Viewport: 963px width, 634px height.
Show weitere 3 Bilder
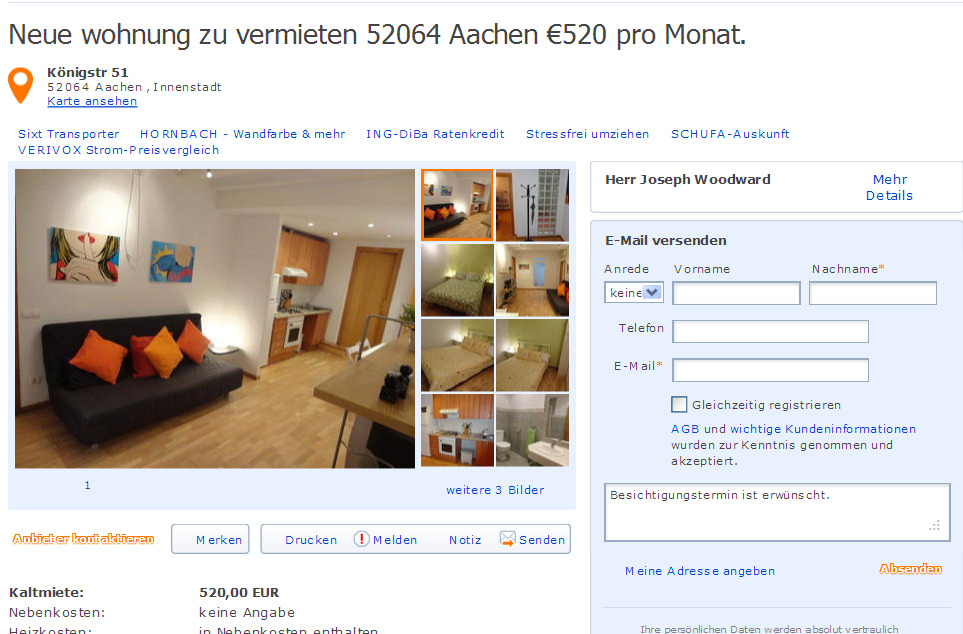tap(495, 490)
